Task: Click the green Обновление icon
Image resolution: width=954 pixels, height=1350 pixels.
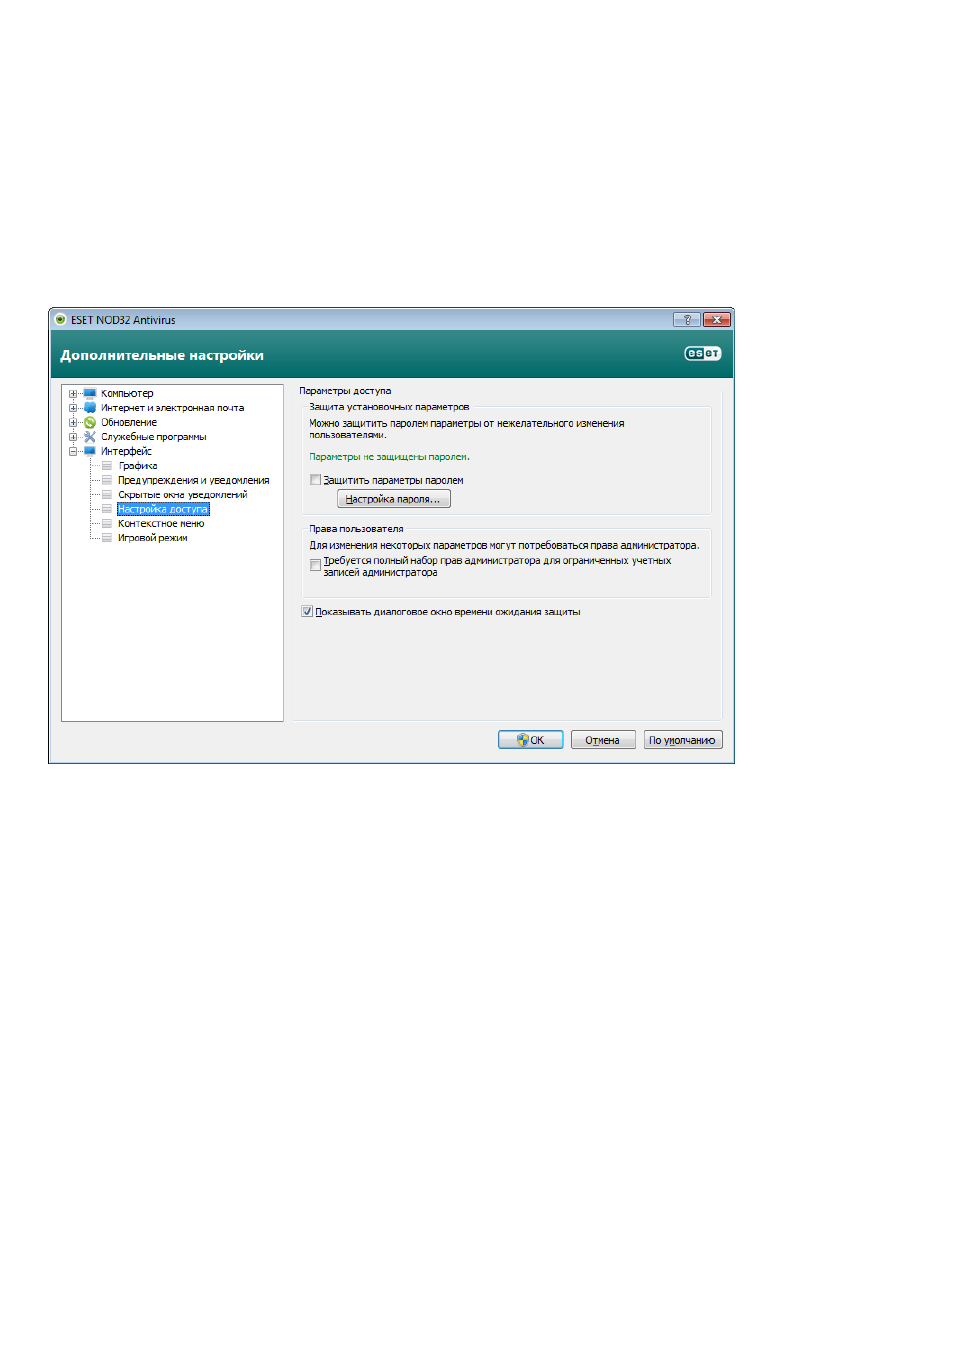Action: tap(90, 423)
